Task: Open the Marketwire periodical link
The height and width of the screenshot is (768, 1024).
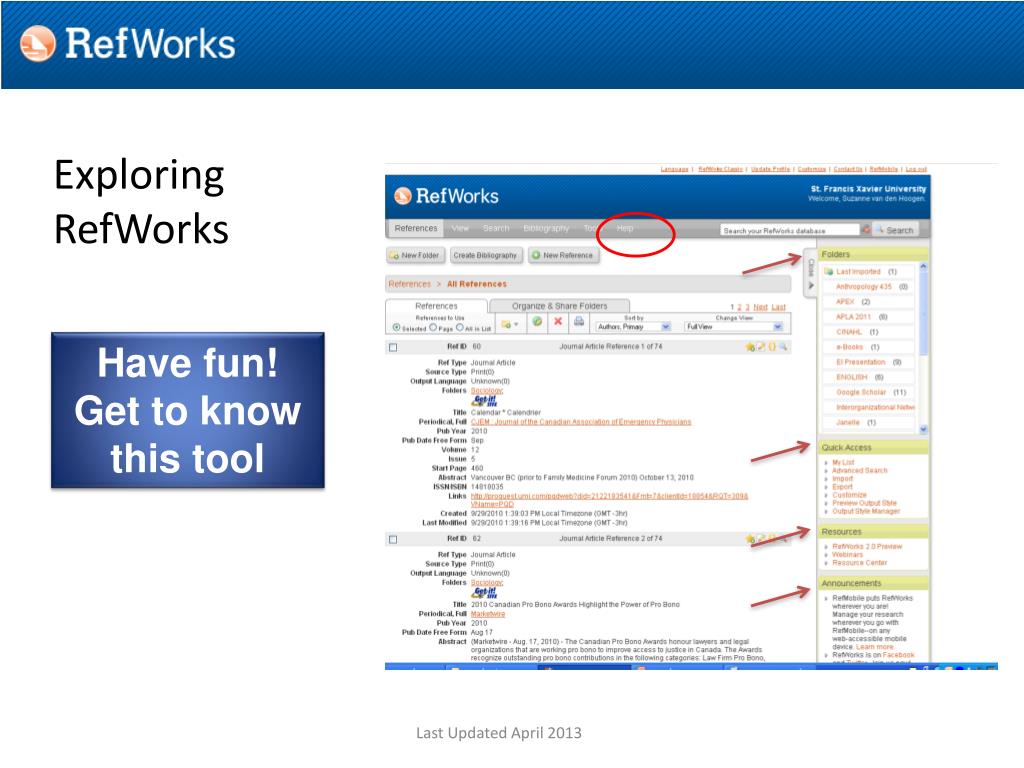Action: click(x=488, y=614)
